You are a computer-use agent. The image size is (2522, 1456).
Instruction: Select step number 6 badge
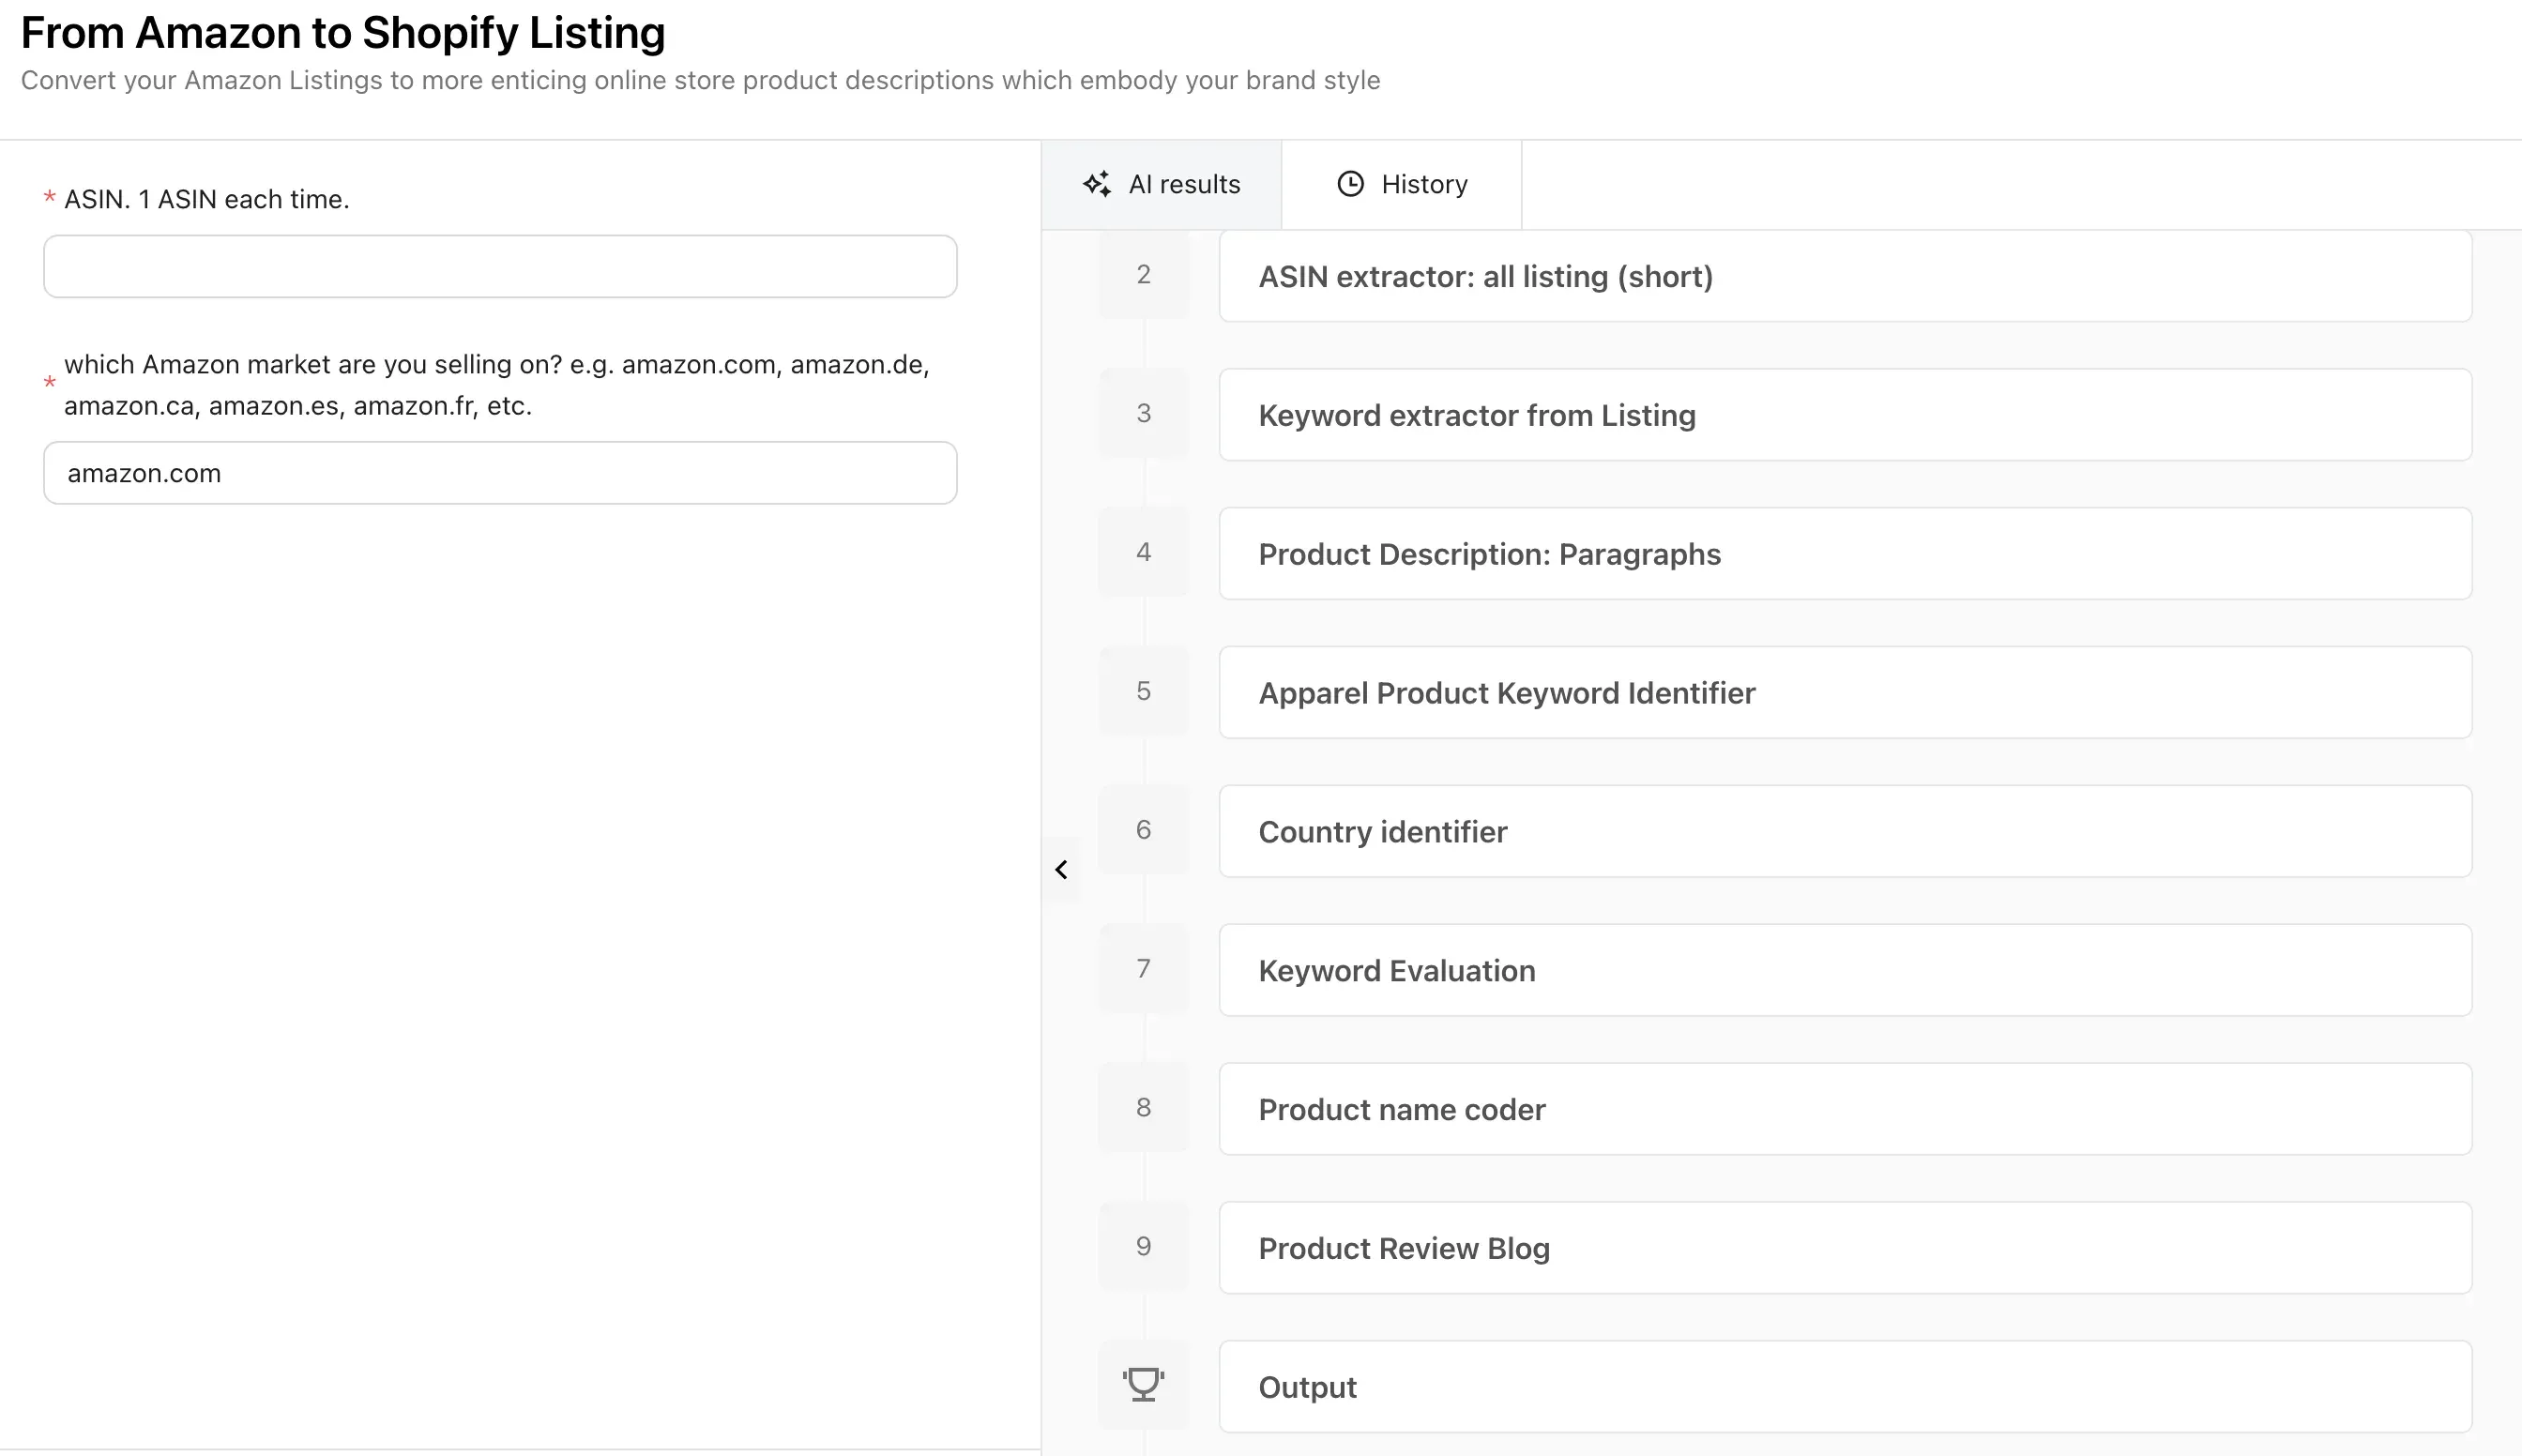click(1143, 829)
